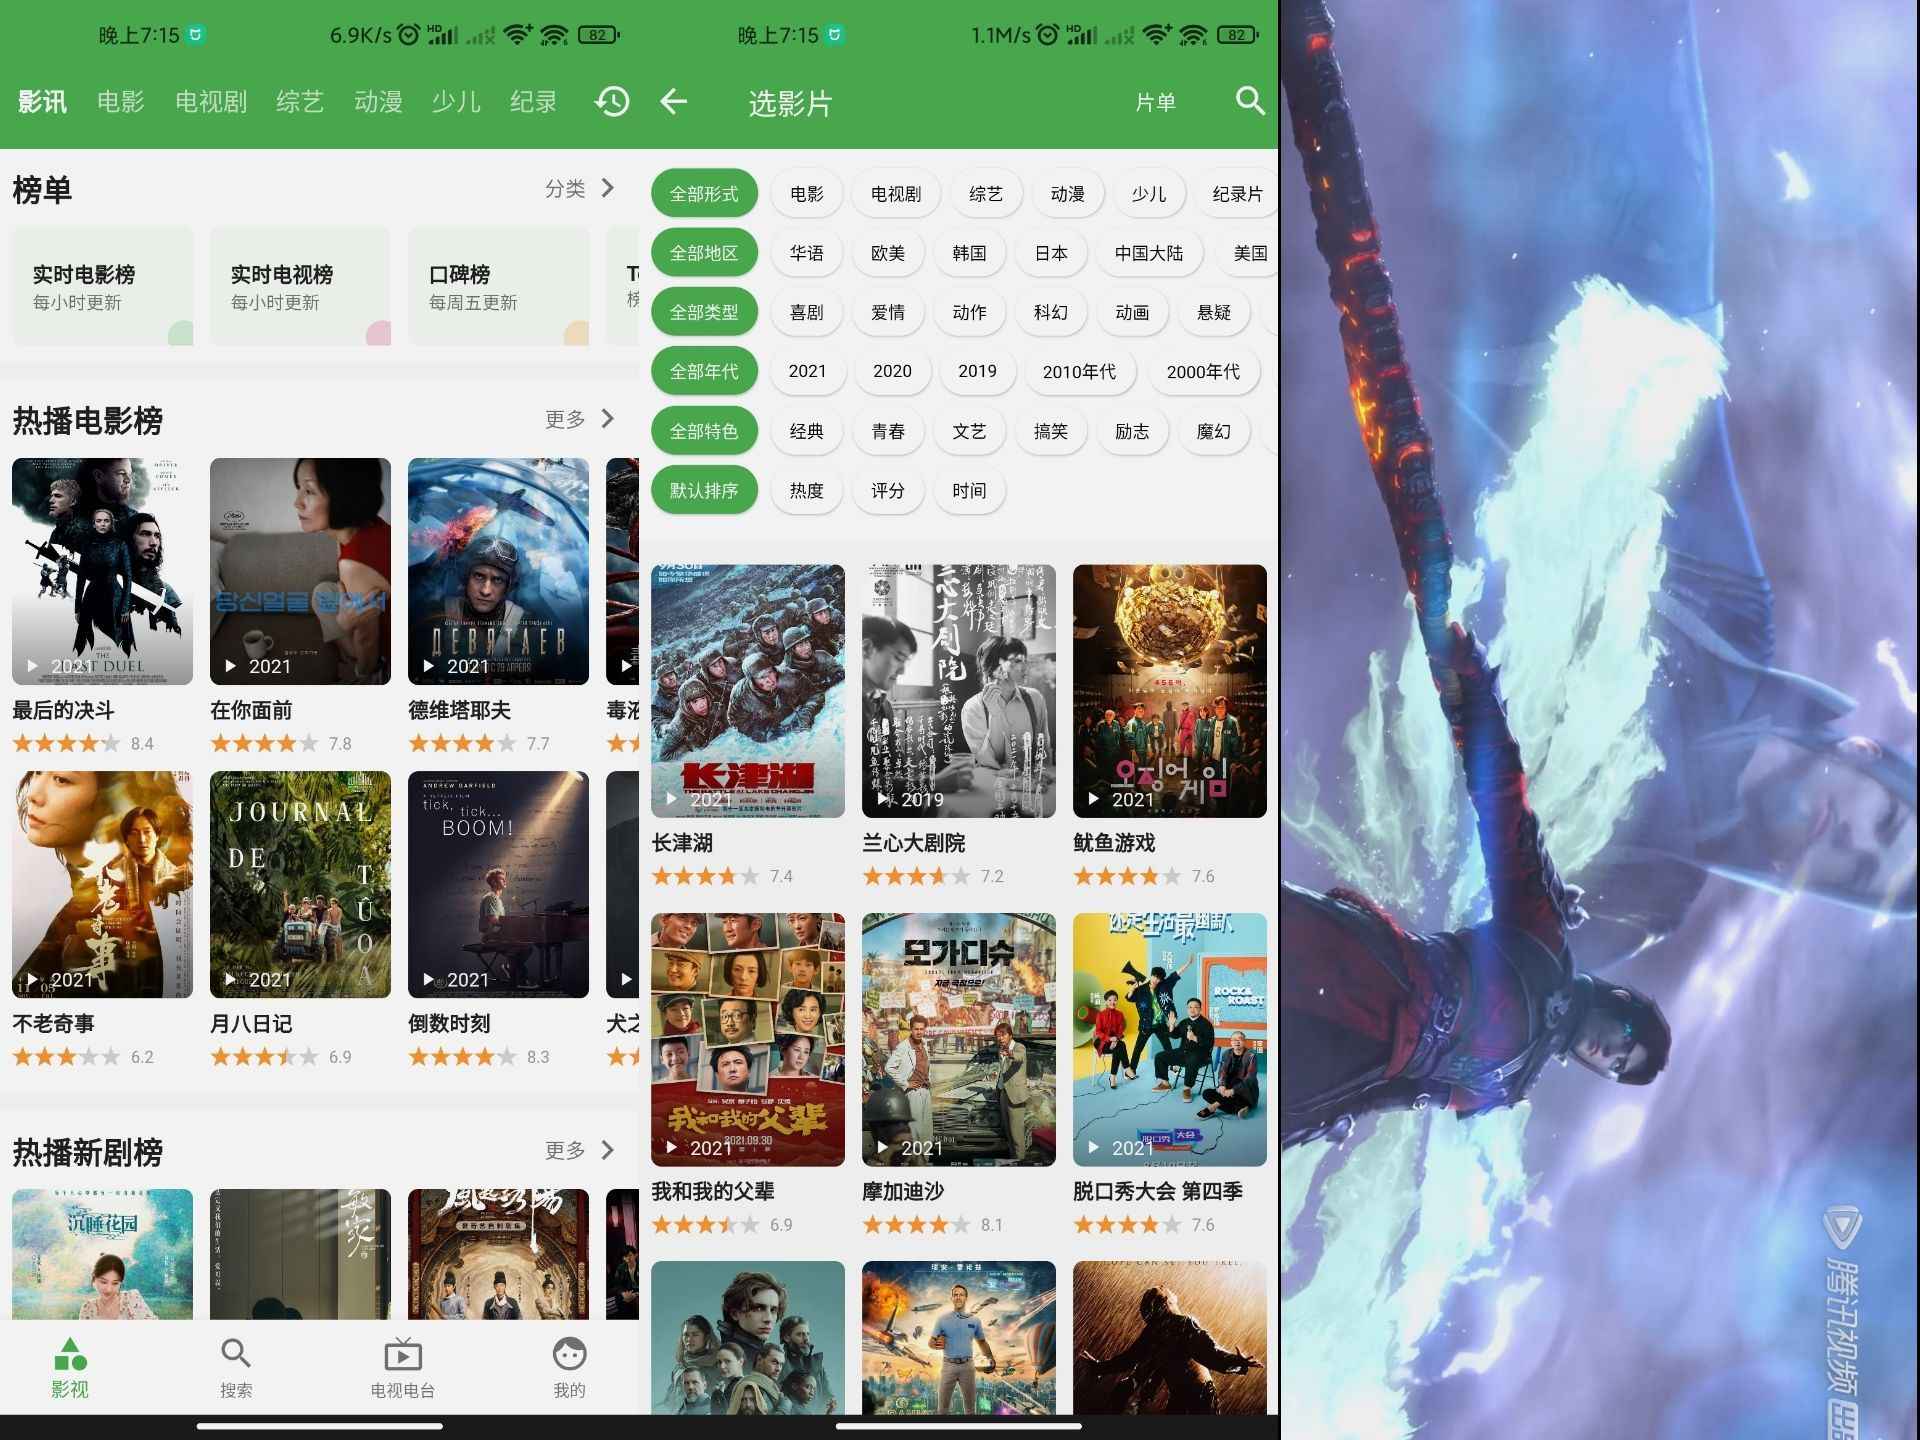Open the search magnifier in header
The width and height of the screenshot is (1920, 1440).
(1249, 101)
